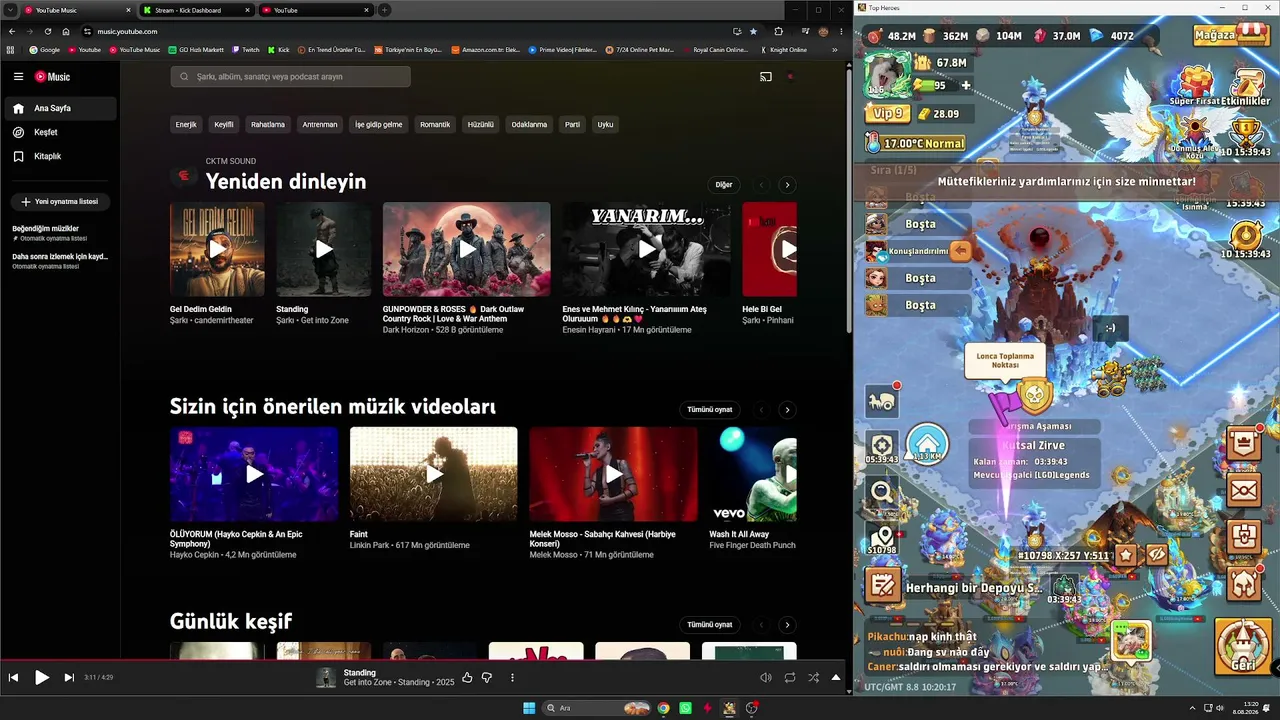Show next items in Günlük keşif carousel
This screenshot has width=1280, height=720.
(787, 625)
